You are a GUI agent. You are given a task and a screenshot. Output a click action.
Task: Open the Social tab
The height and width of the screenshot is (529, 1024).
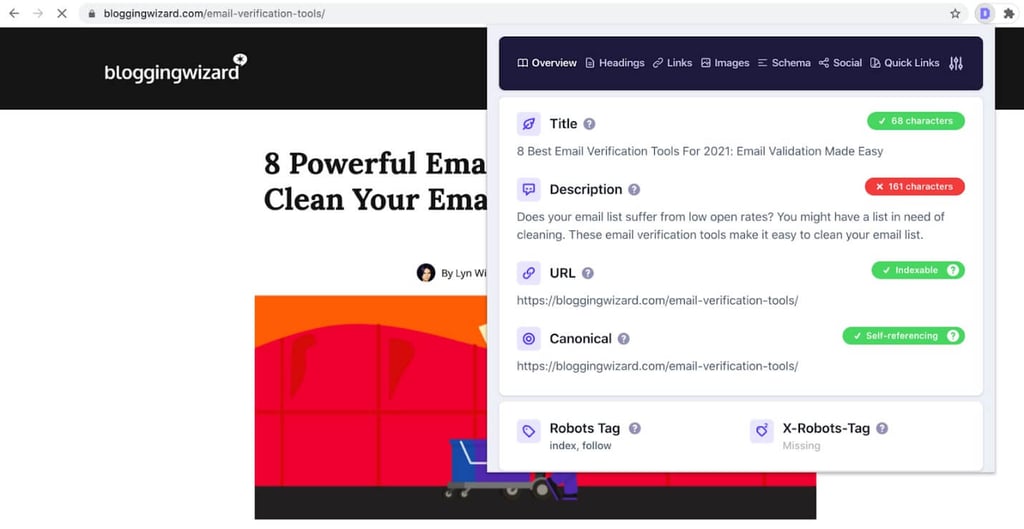pos(840,63)
